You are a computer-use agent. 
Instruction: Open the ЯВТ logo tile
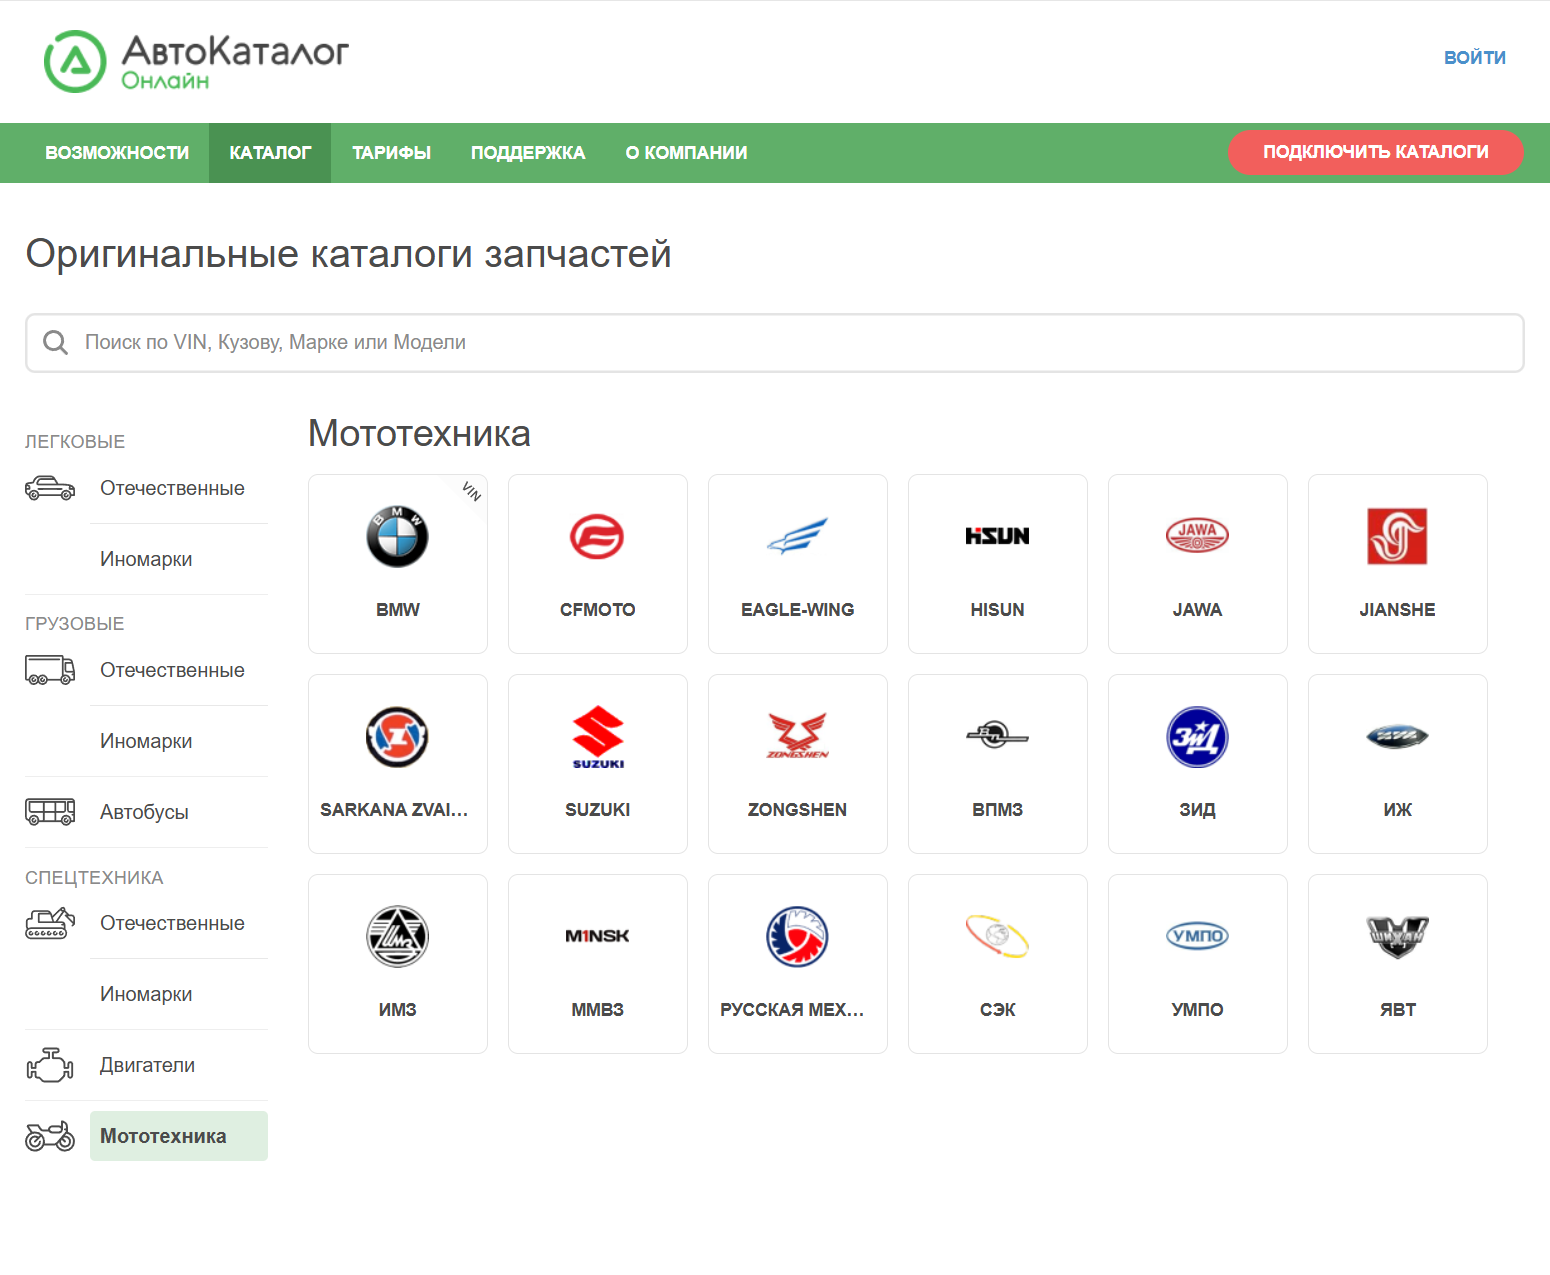tap(1397, 936)
